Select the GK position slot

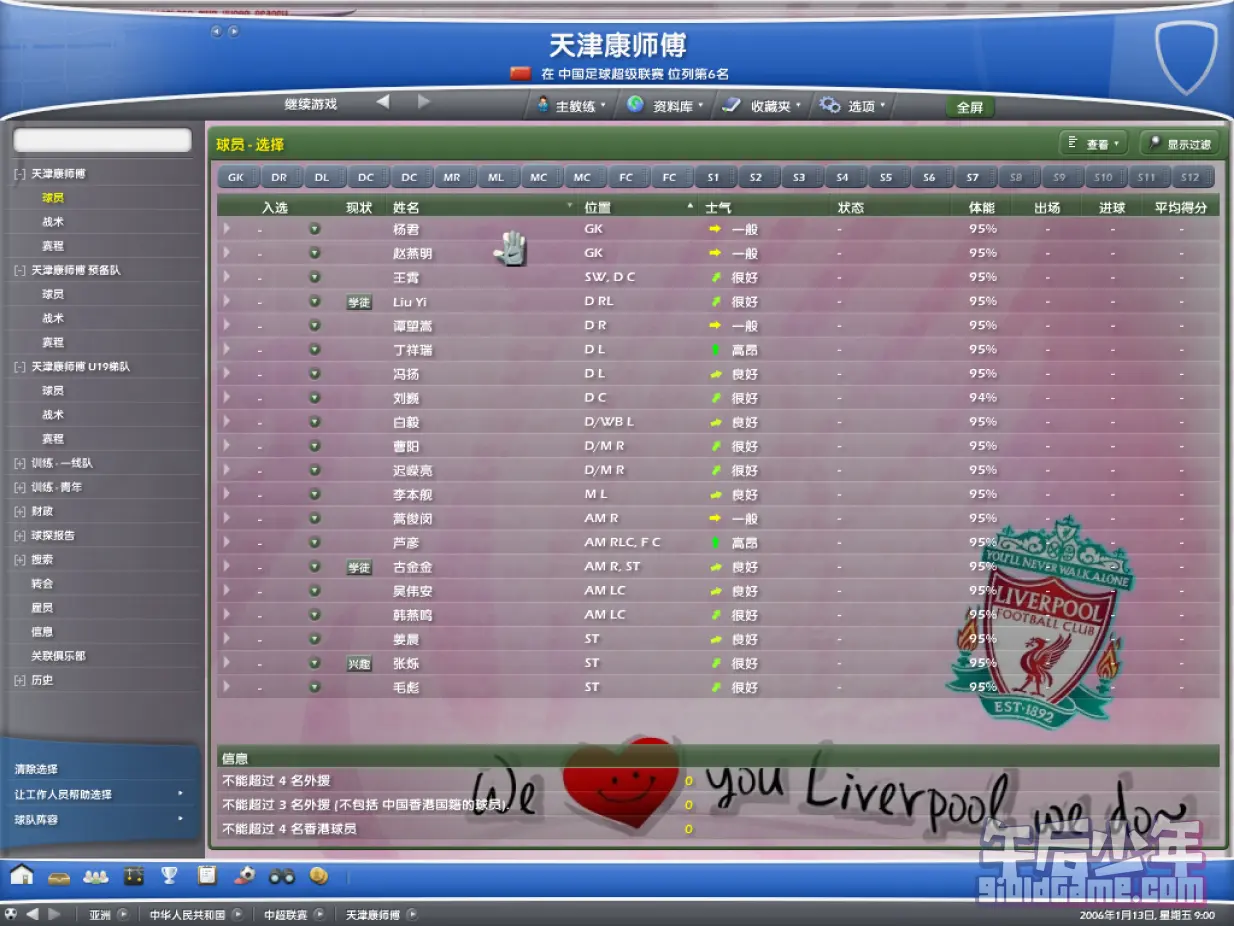tap(236, 177)
